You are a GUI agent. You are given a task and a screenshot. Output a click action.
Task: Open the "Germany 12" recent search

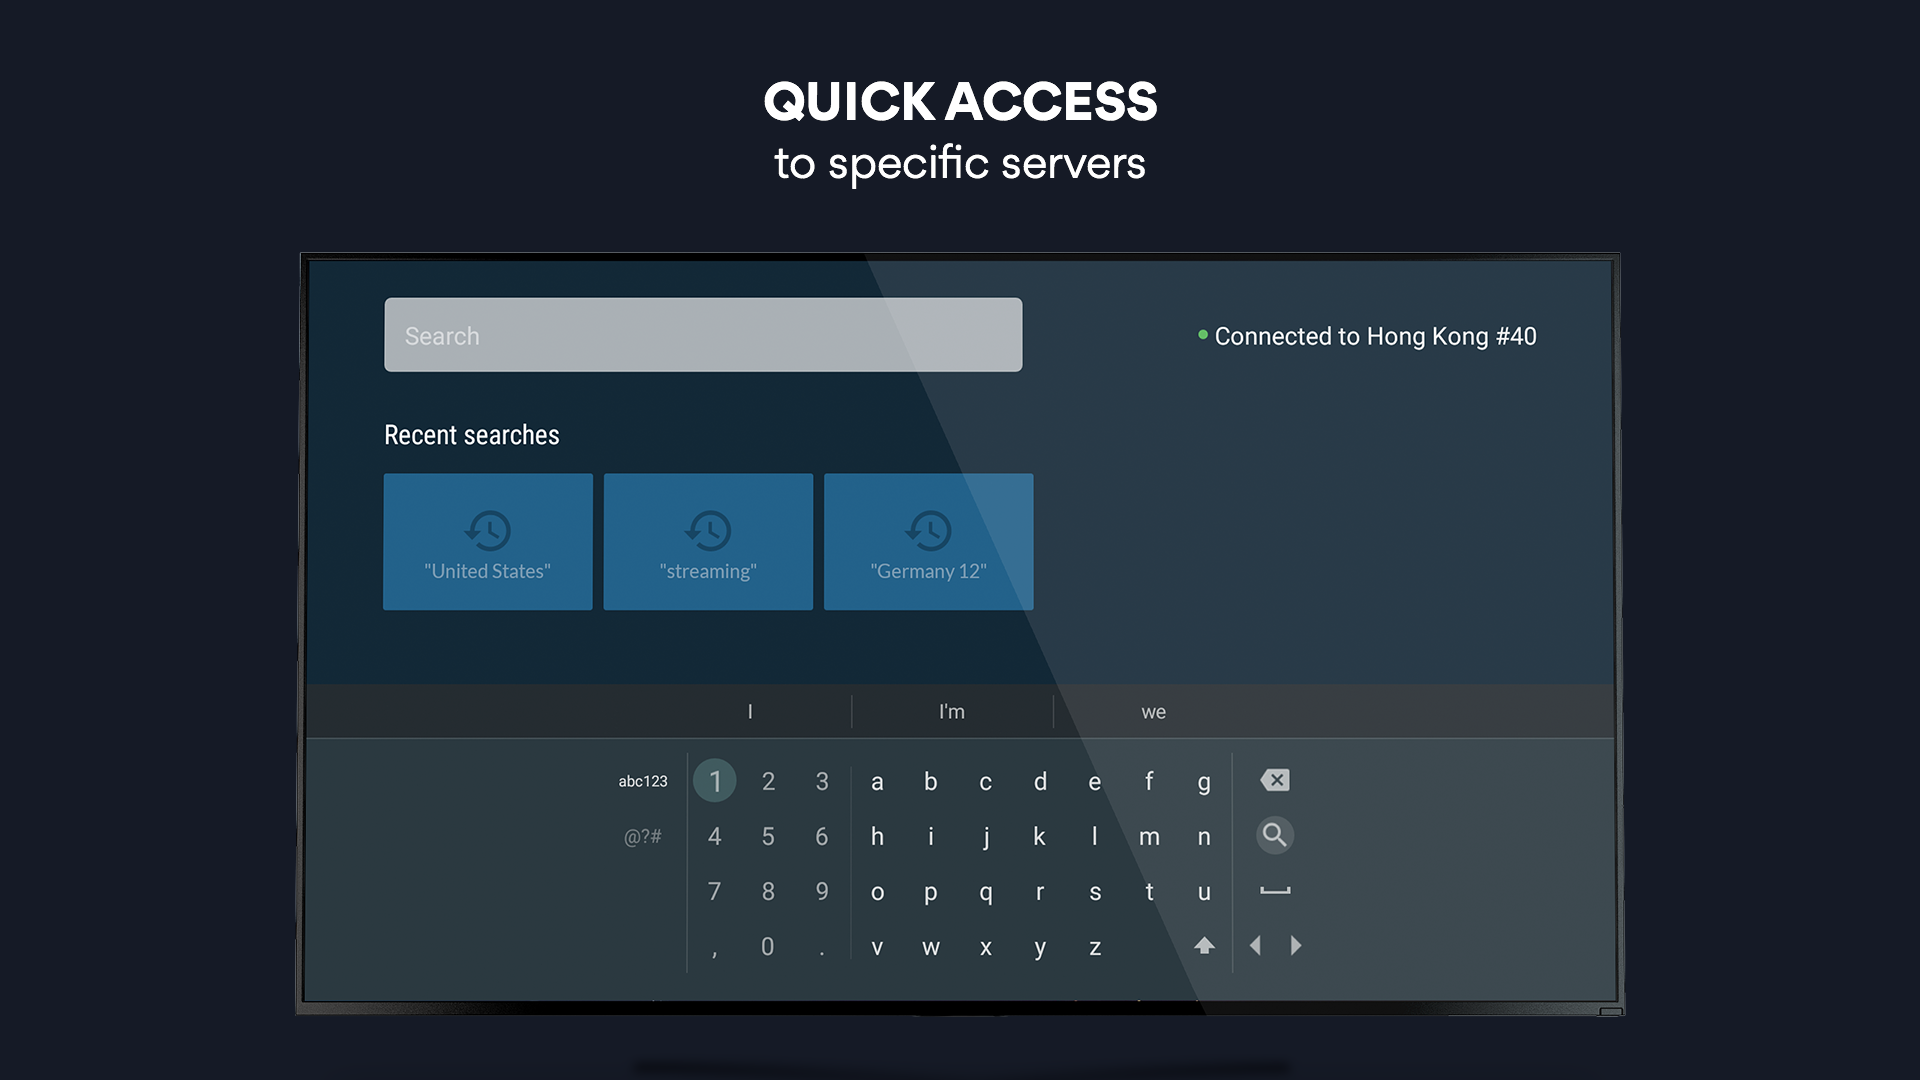pyautogui.click(x=928, y=542)
